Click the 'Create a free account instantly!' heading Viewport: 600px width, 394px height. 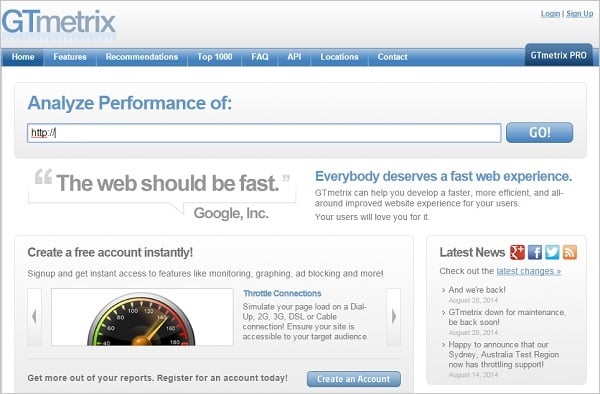110,252
